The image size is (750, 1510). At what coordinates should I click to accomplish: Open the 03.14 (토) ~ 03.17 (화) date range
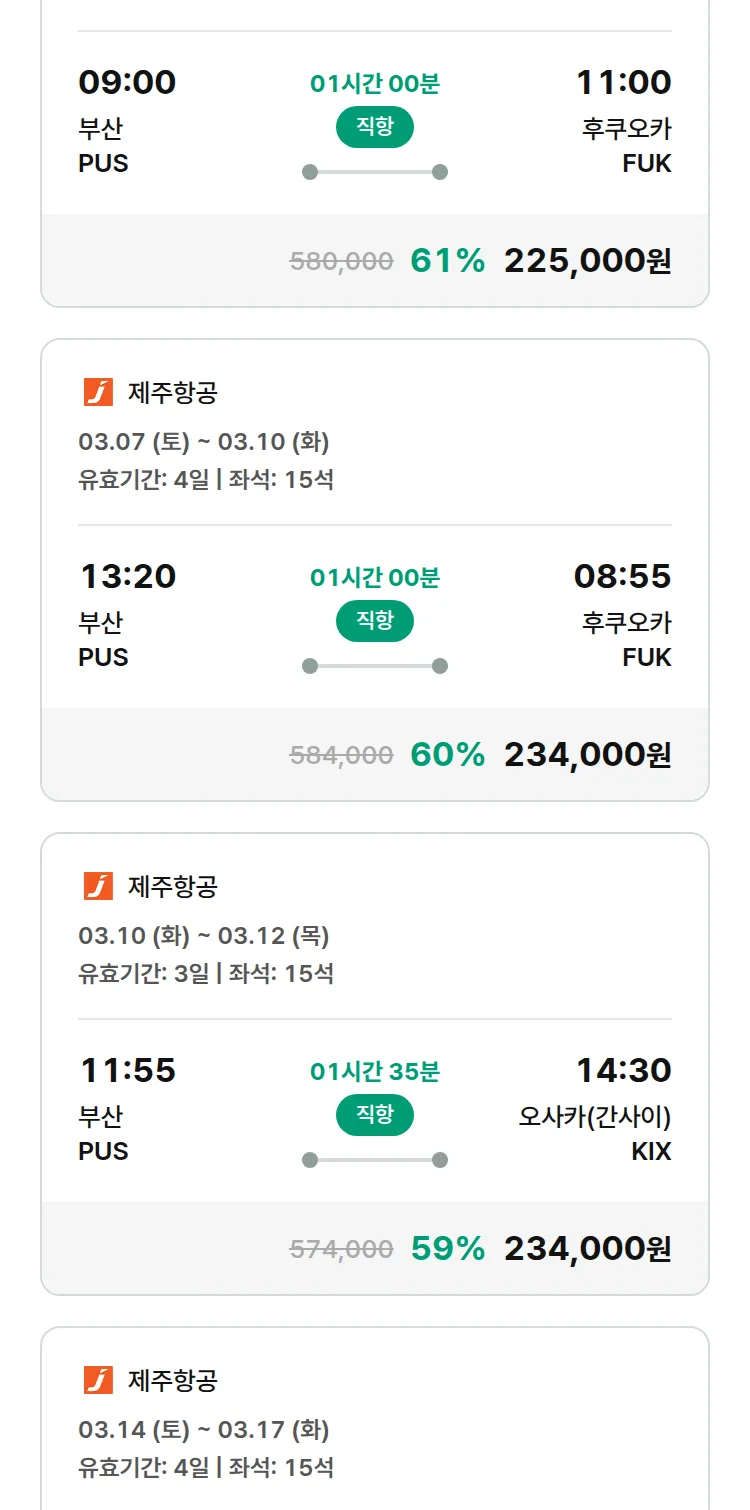click(x=204, y=1430)
